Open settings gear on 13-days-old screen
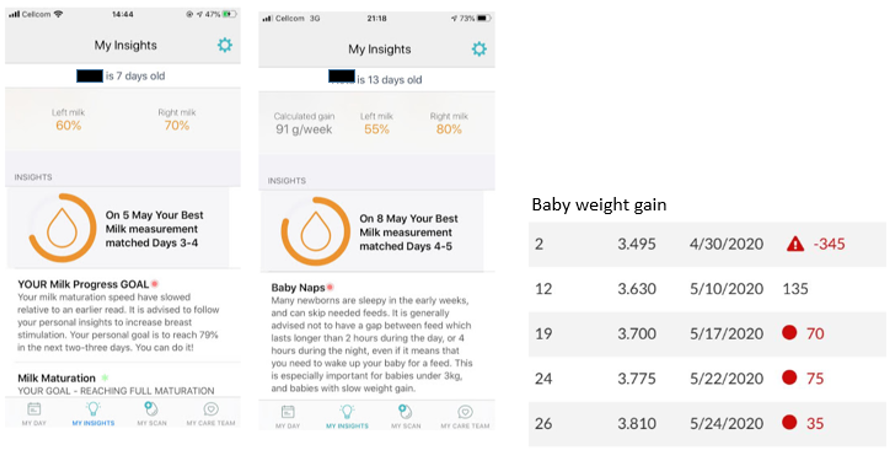This screenshot has height=465, width=893. click(x=479, y=49)
